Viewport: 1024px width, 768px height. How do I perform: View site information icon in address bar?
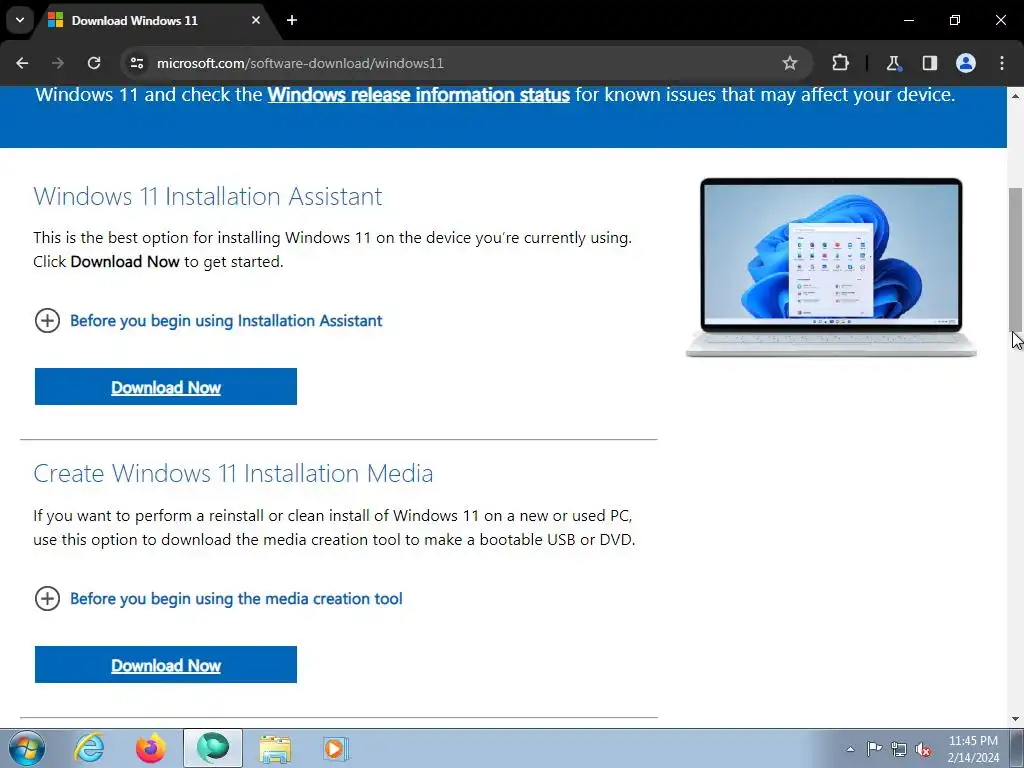point(136,63)
